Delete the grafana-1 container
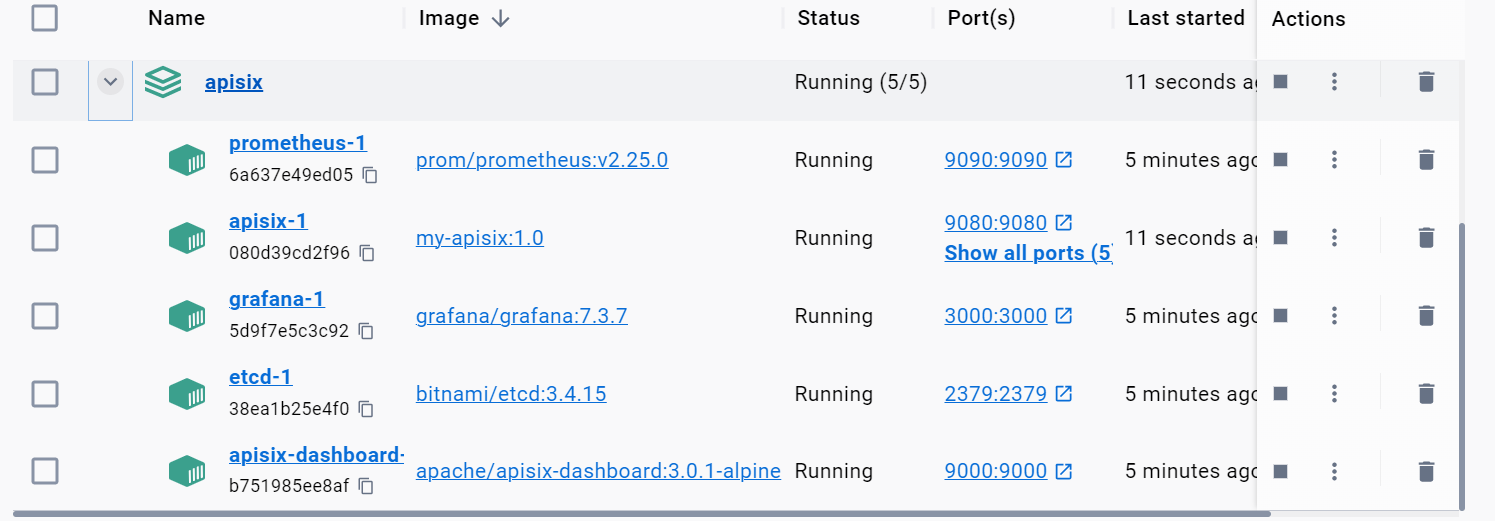 tap(1427, 316)
